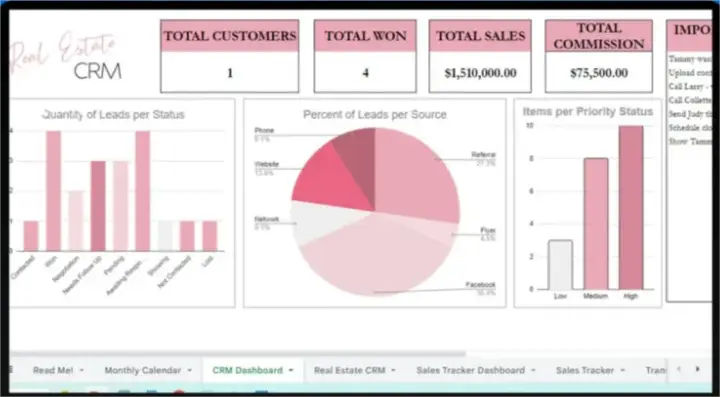Screen dimensions: 720x397
Task: Select the Total Commission value cell
Action: [x=599, y=73]
